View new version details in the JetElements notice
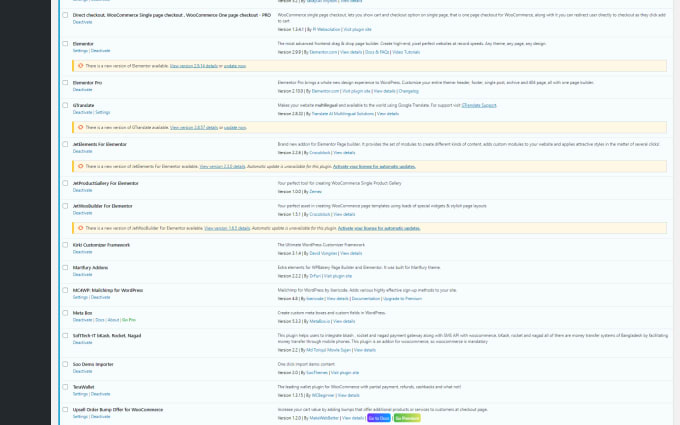Image resolution: width=680 pixels, height=425 pixels. click(x=222, y=167)
